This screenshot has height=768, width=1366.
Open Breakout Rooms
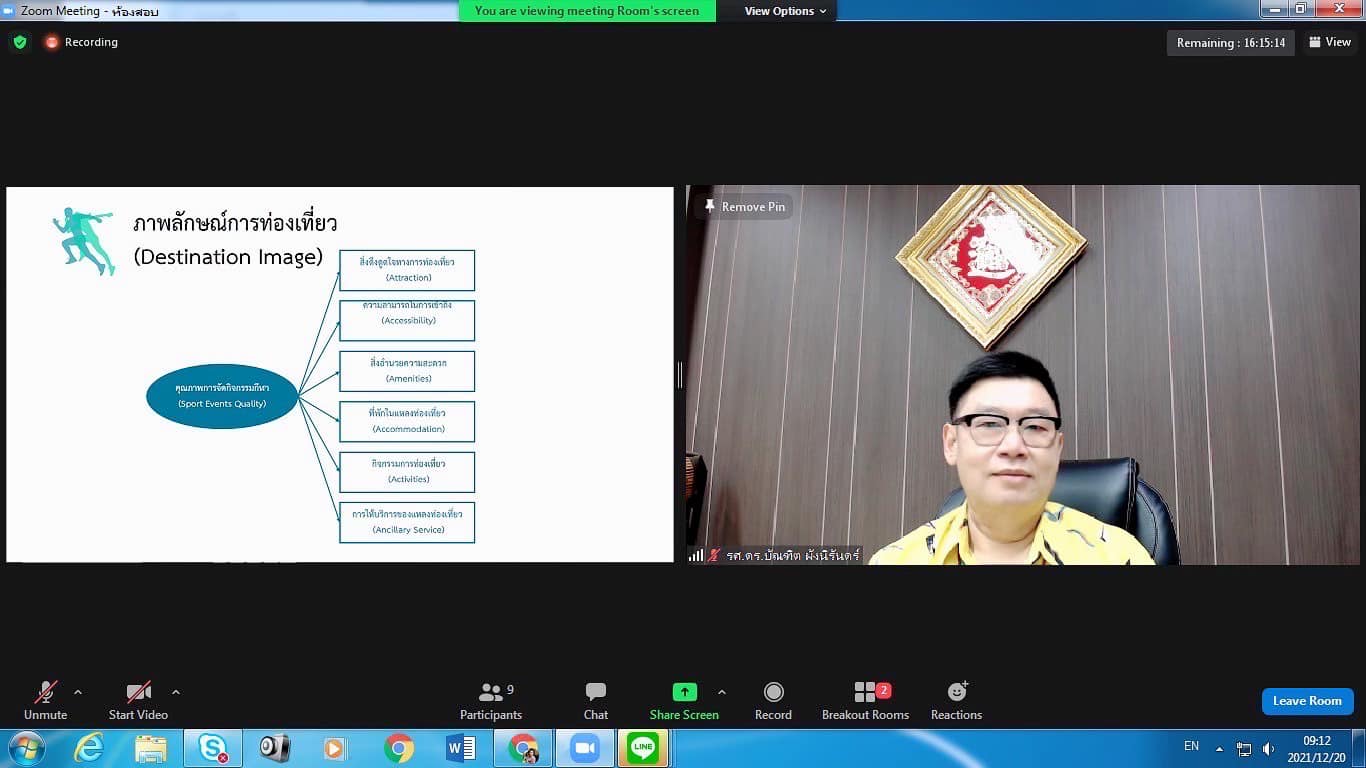coord(865,700)
